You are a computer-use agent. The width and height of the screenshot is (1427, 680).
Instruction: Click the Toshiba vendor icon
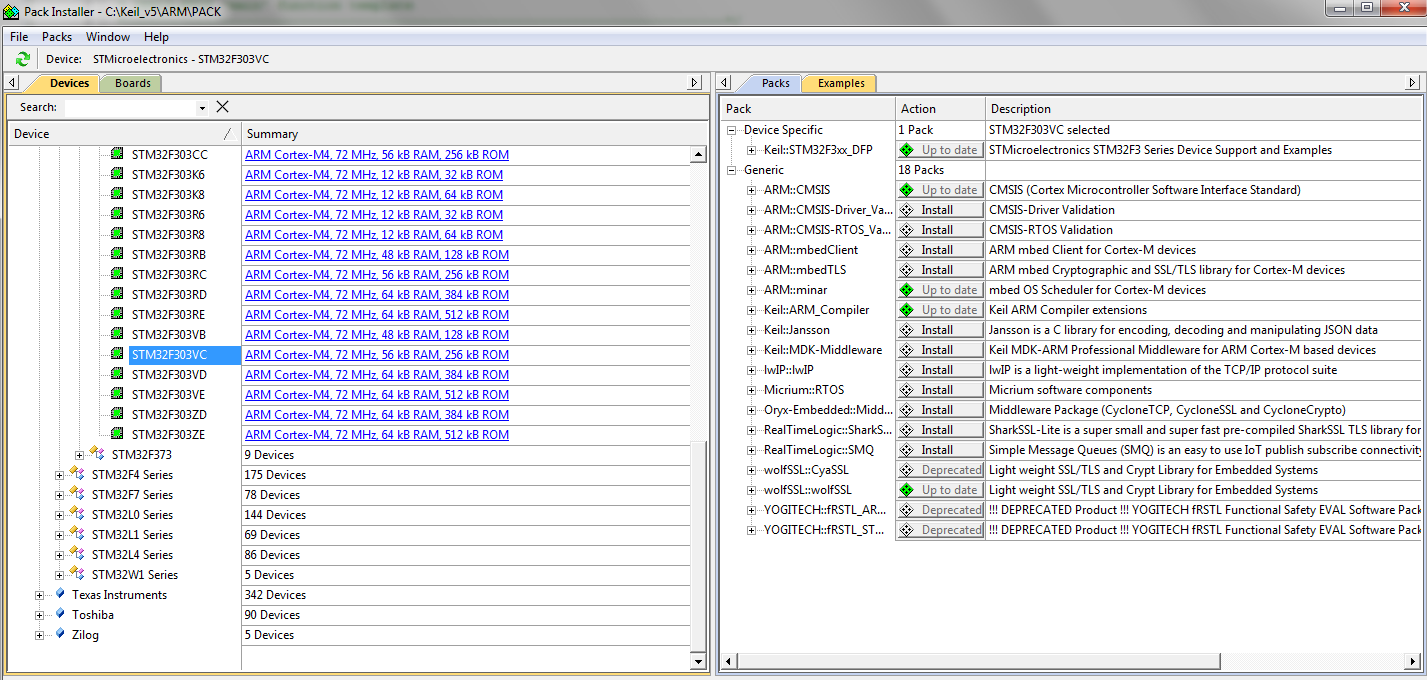click(x=60, y=614)
